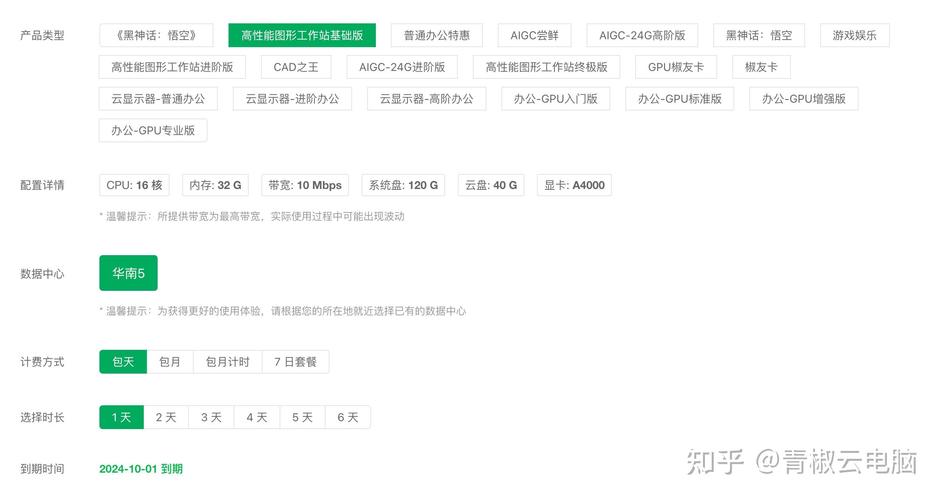The height and width of the screenshot is (500, 941).
Task: Choose 高性能图形工作站基础版 product option
Action: (x=302, y=36)
